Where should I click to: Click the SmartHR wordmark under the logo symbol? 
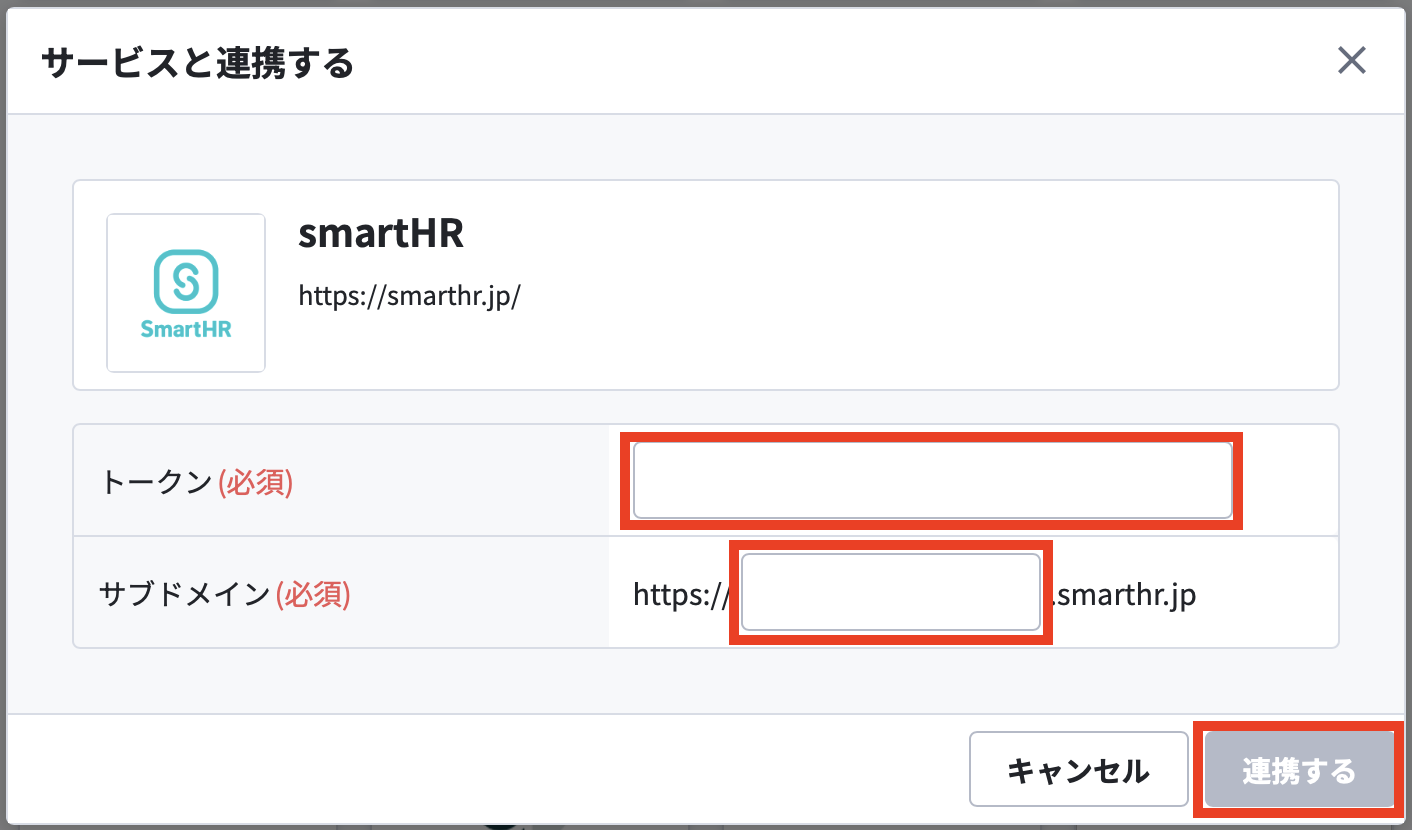coord(186,329)
